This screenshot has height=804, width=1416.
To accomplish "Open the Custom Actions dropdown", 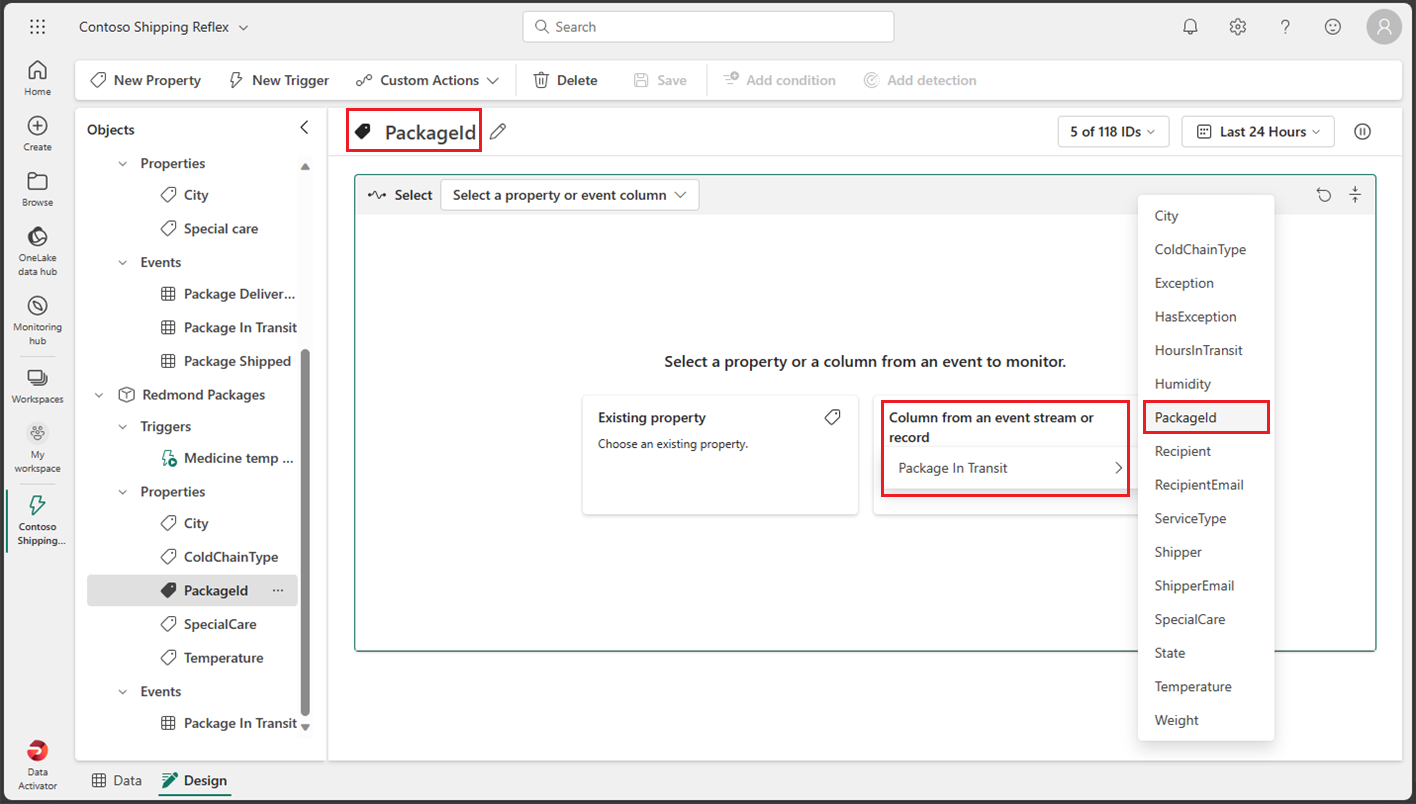I will coord(426,80).
